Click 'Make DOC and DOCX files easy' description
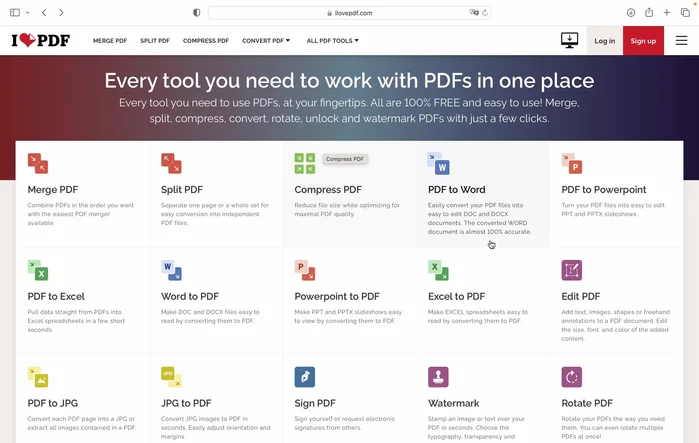The height and width of the screenshot is (443, 699). (x=210, y=316)
